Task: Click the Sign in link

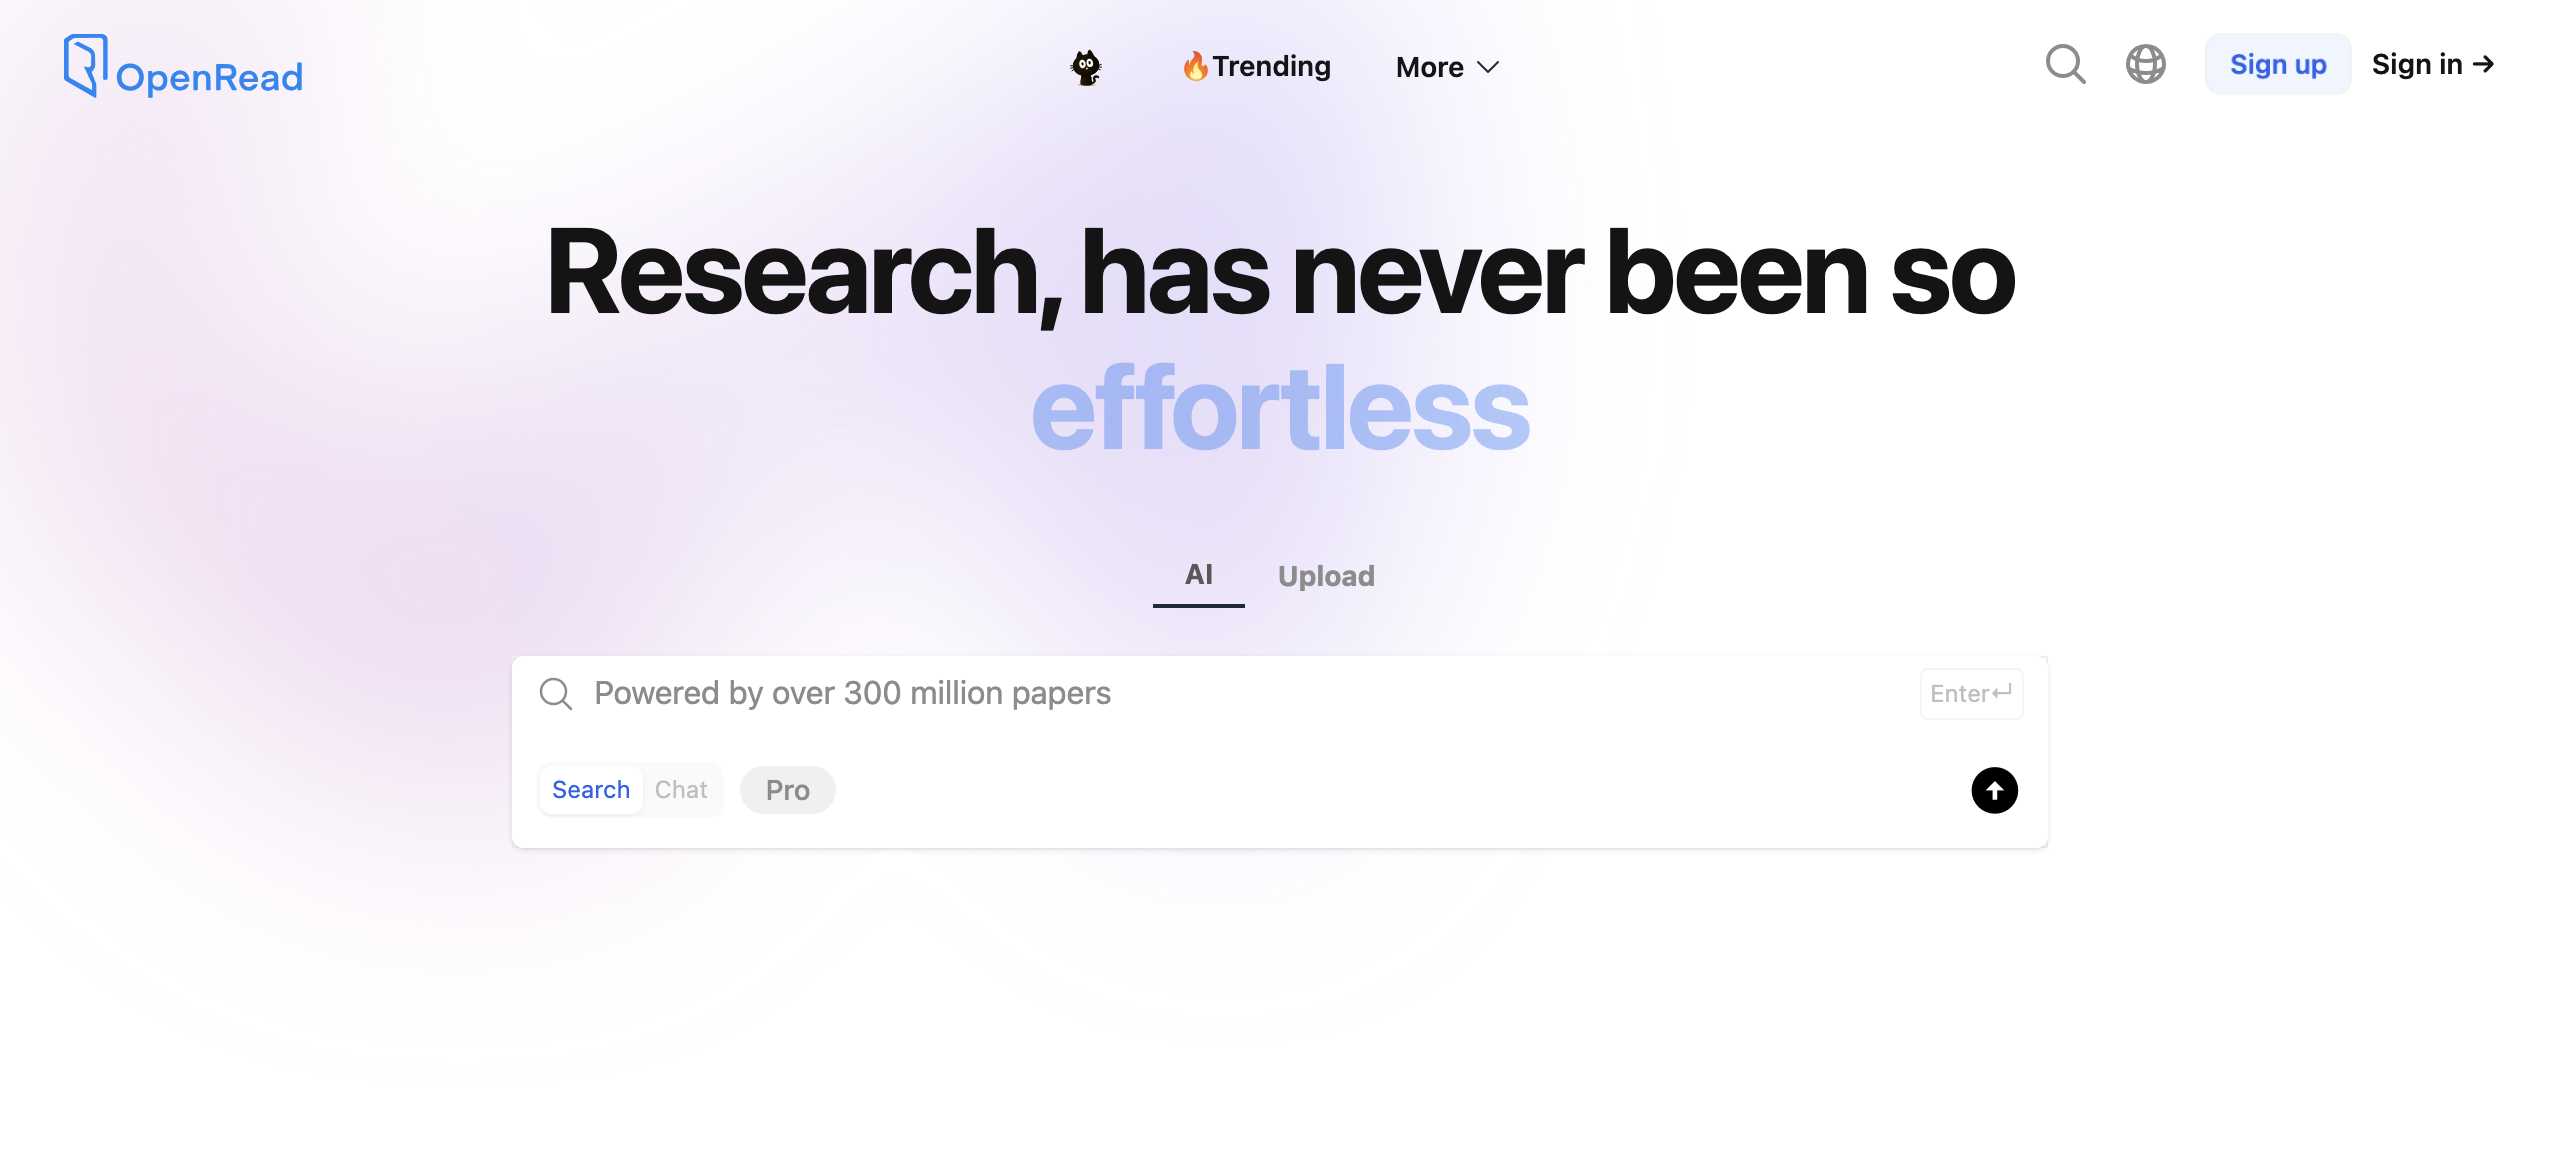Action: 2432,65
